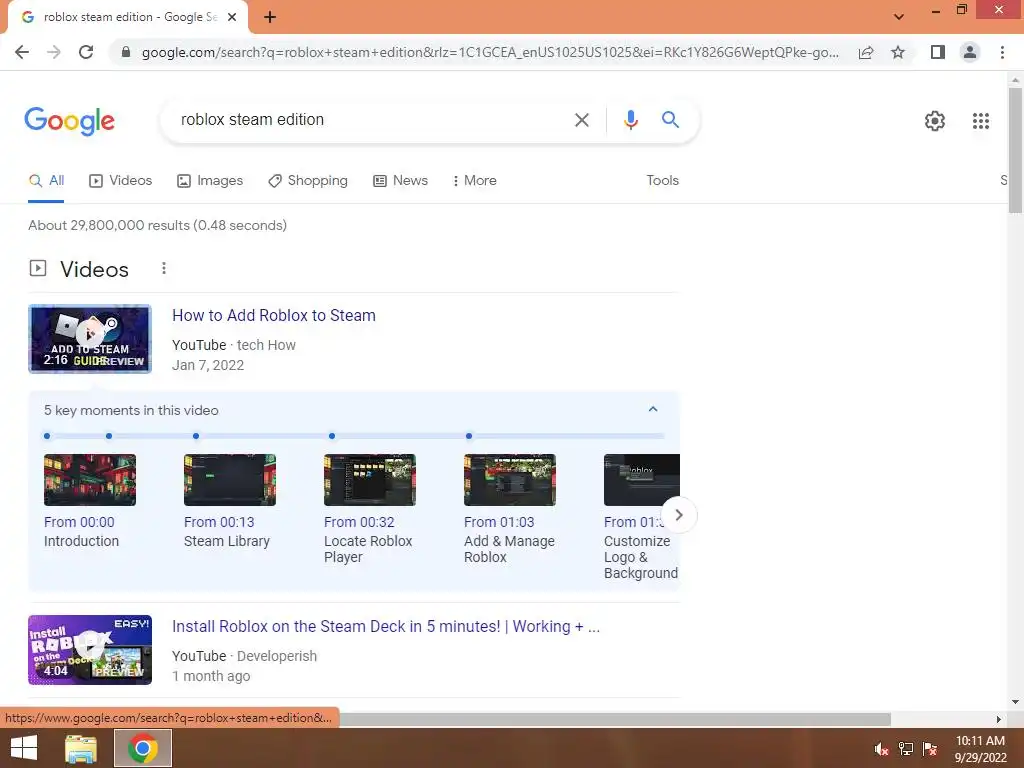1024x768 pixels.
Task: Reload the current page
Action: [86, 52]
